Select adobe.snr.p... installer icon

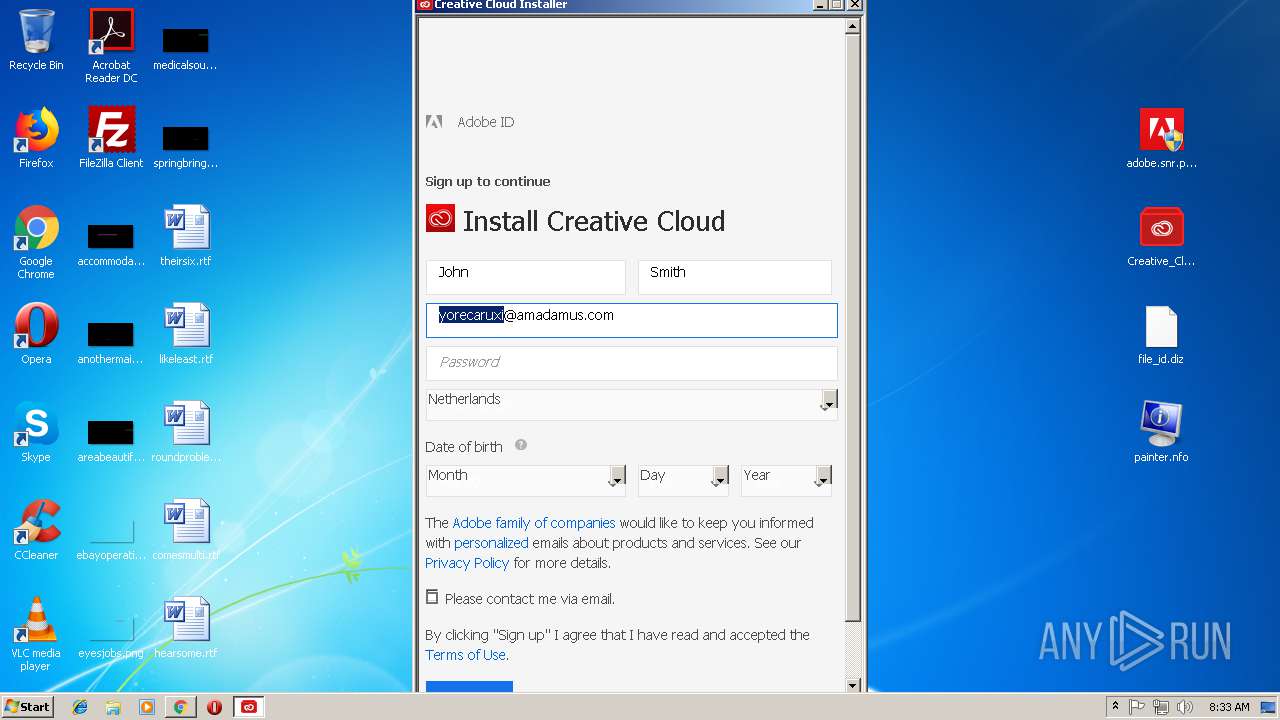tap(1161, 138)
